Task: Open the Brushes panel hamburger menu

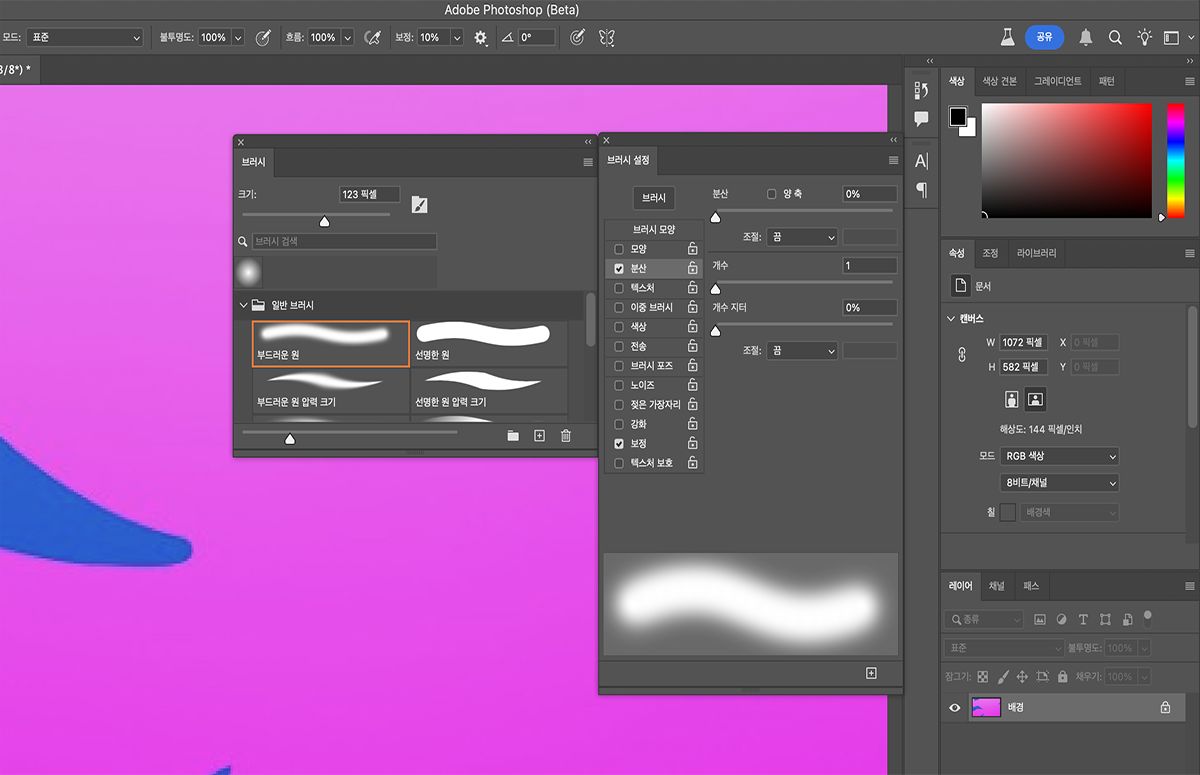Action: coord(588,162)
